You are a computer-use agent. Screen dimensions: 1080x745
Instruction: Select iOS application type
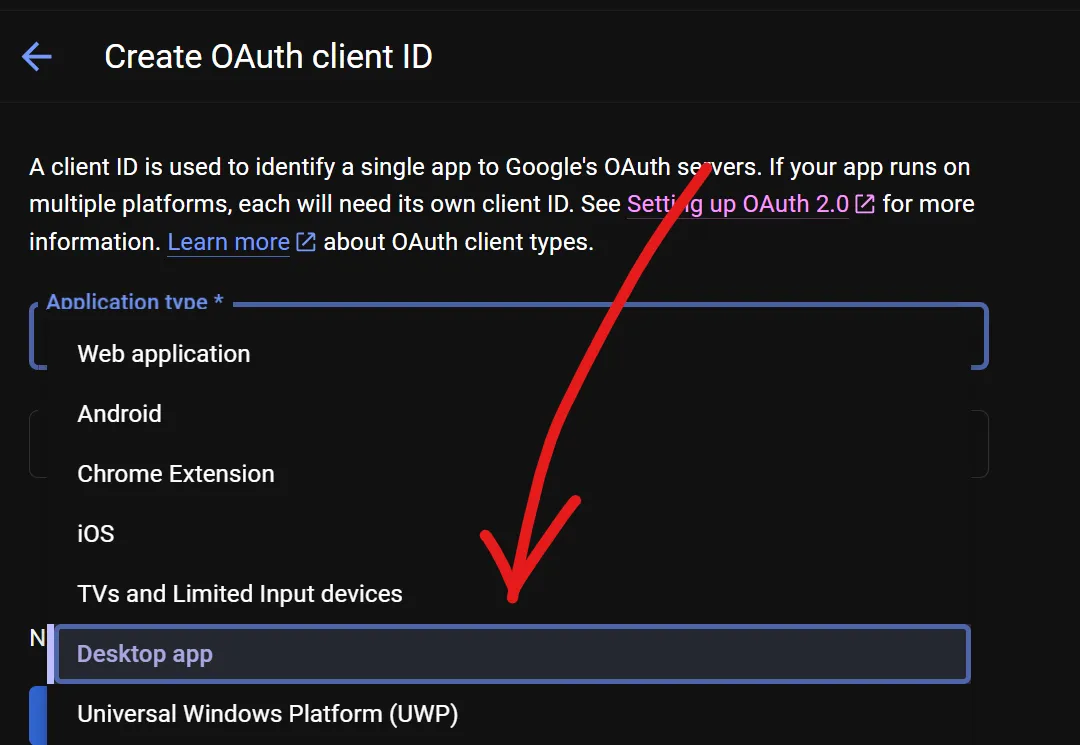coord(509,534)
